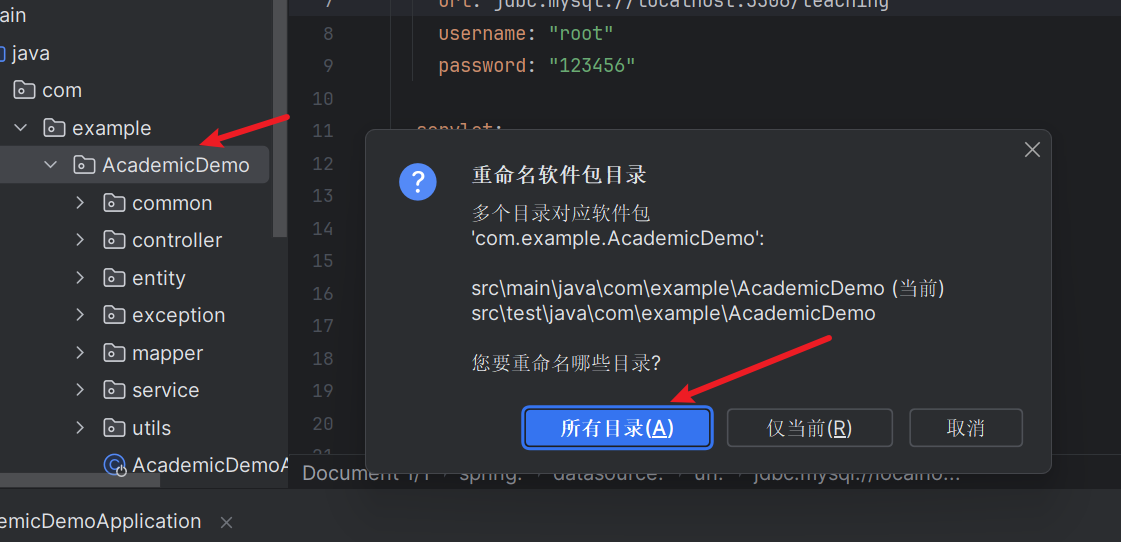The height and width of the screenshot is (542, 1121).
Task: Collapse the AcademicDemo package folder
Action: [50, 165]
